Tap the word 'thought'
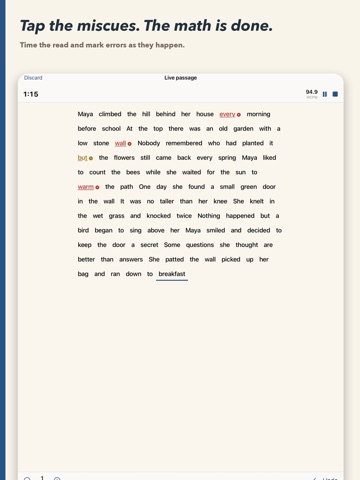 tap(247, 245)
